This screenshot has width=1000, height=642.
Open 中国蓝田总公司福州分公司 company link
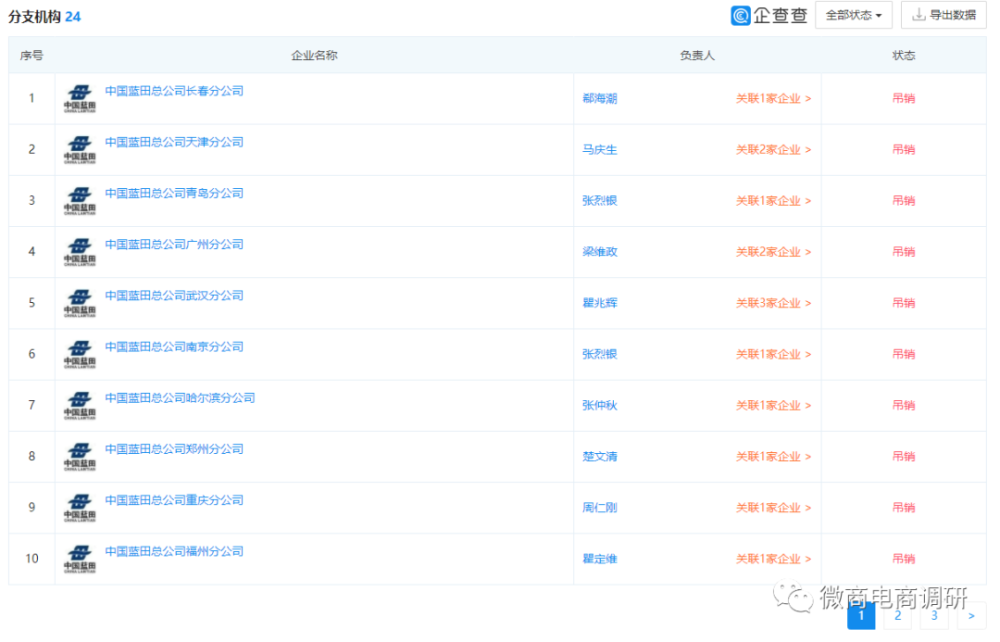coord(174,551)
